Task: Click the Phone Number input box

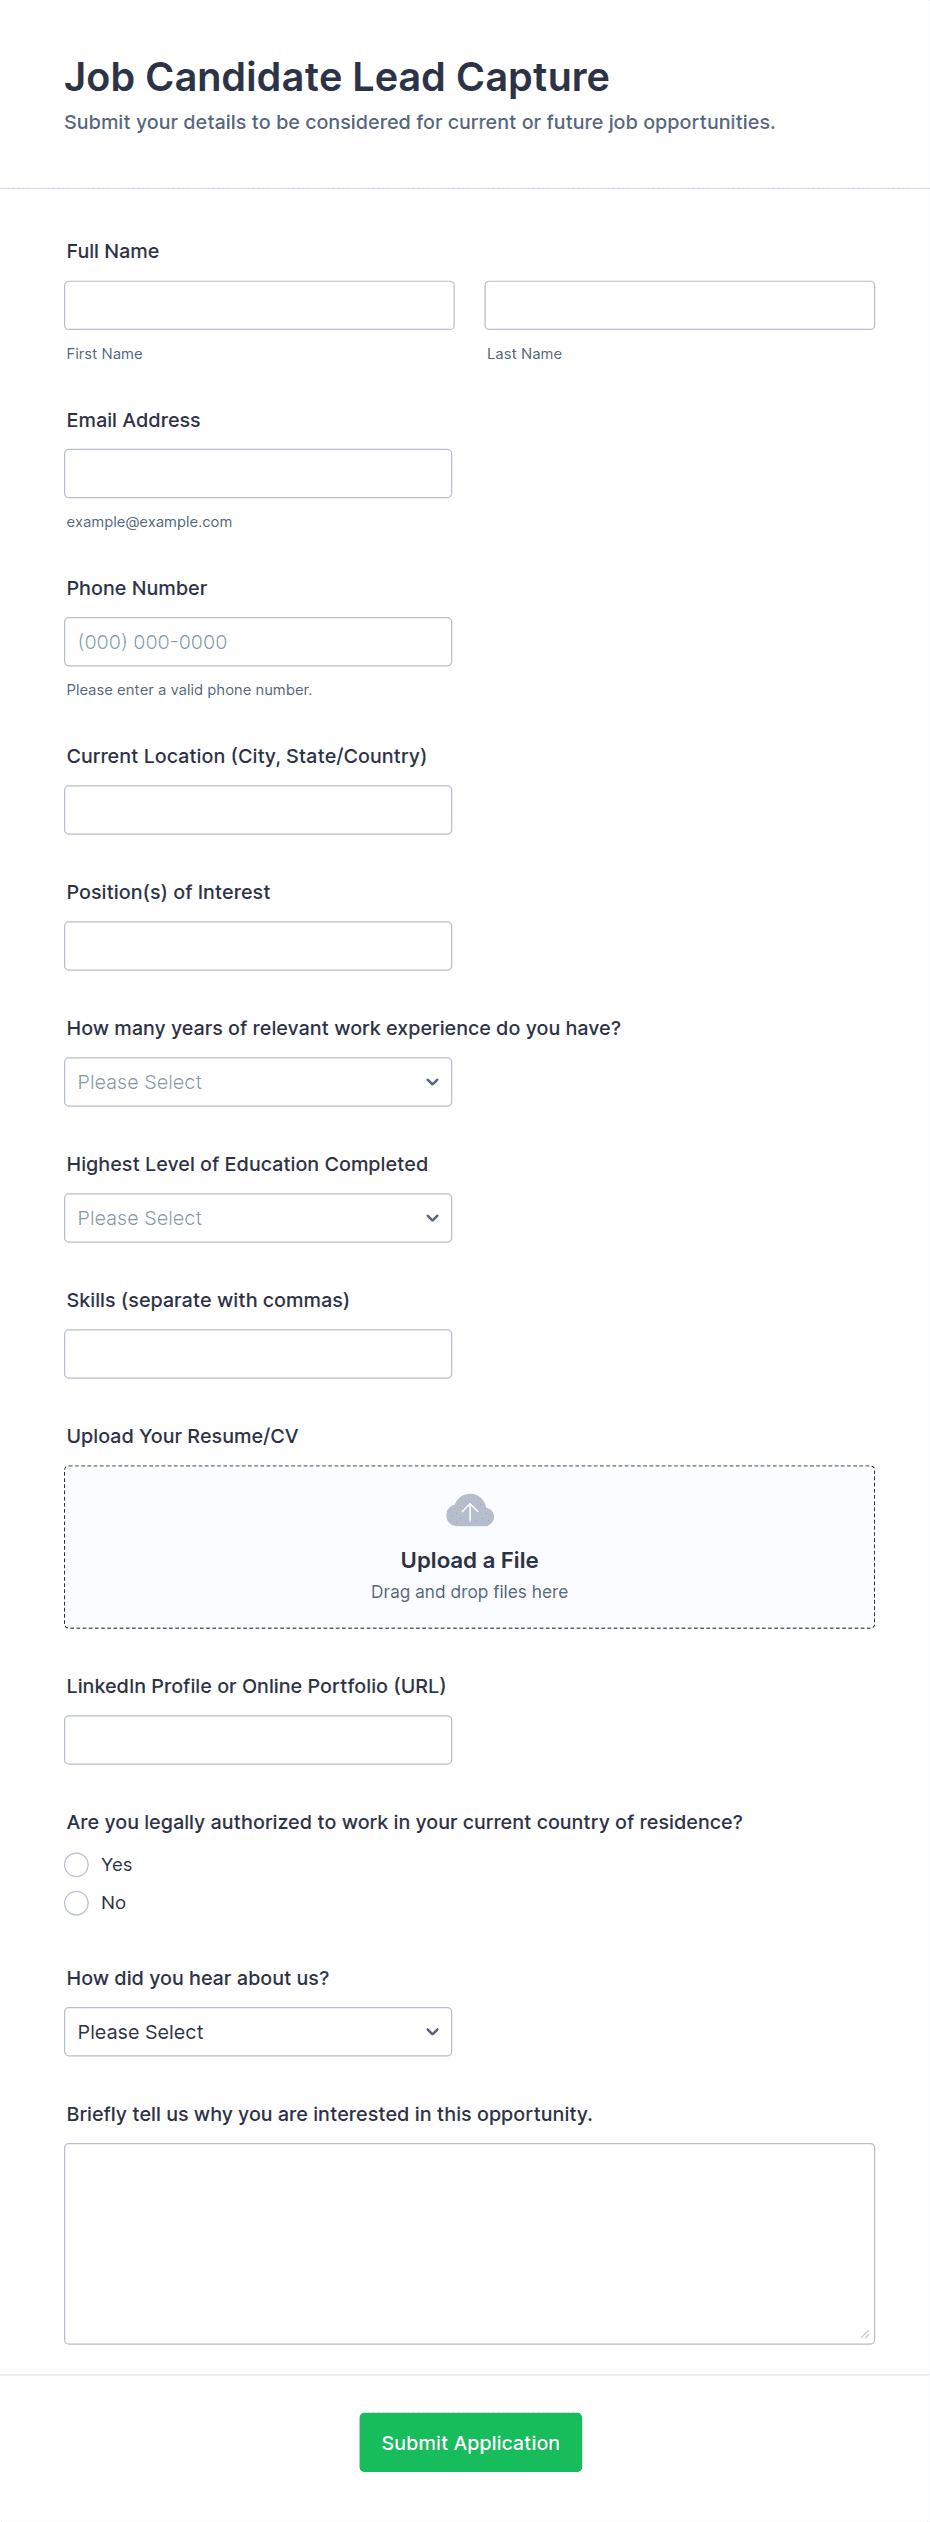Action: (x=258, y=642)
